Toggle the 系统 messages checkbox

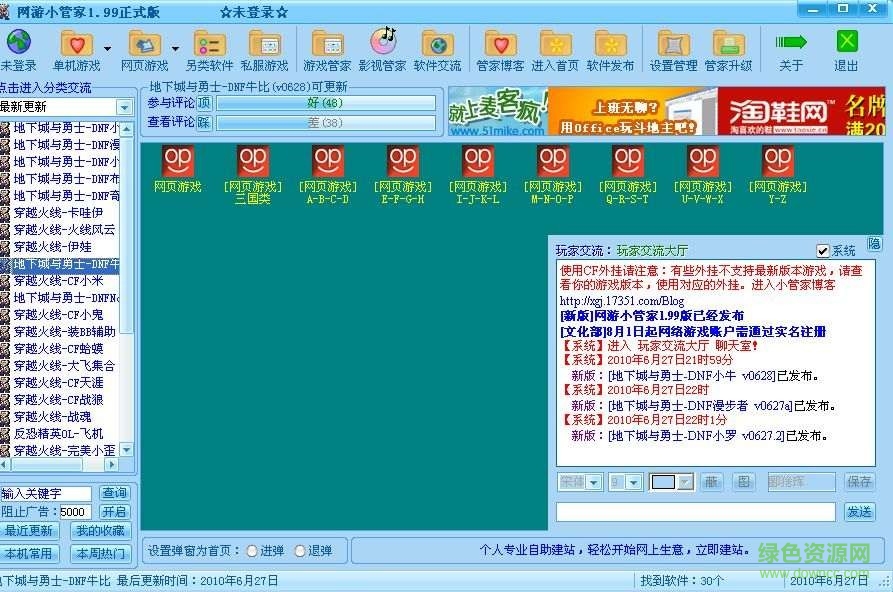(x=822, y=251)
